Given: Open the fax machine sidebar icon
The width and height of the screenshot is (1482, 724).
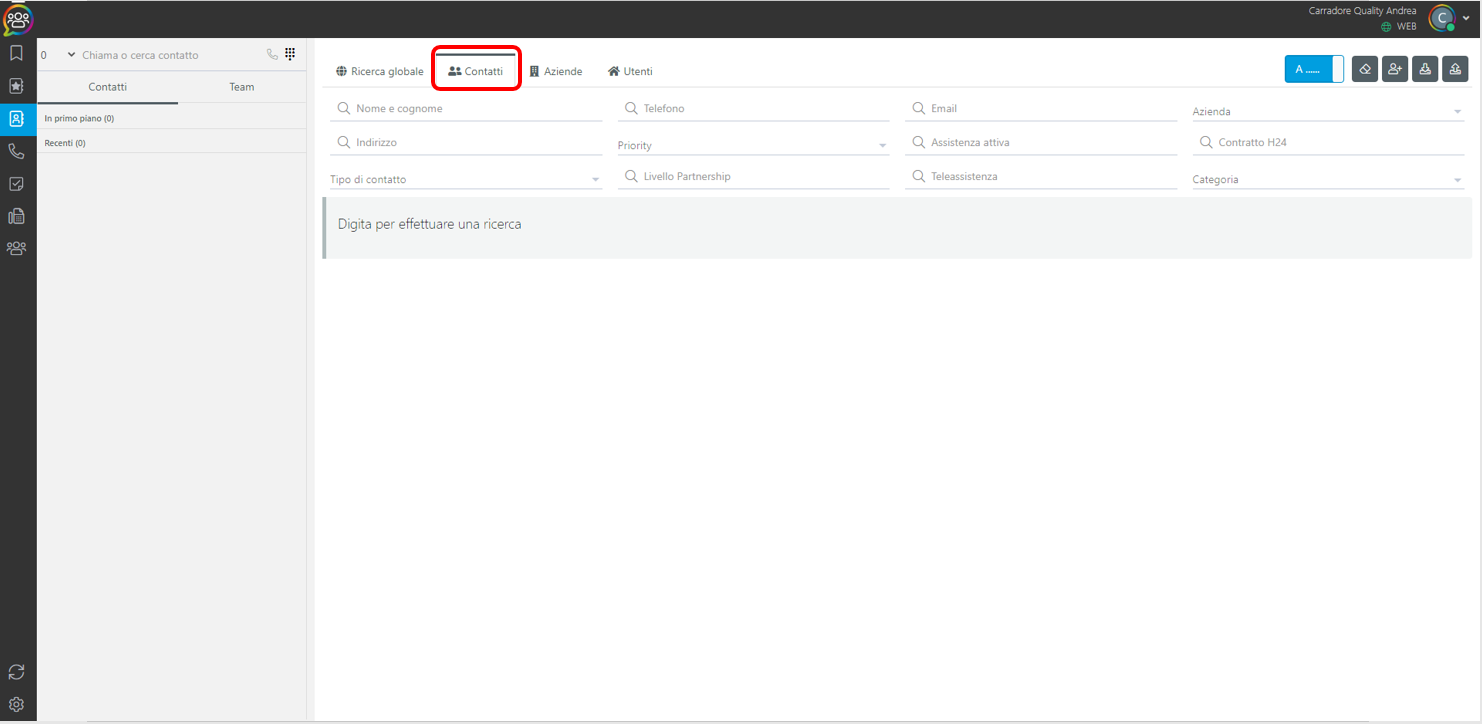Looking at the screenshot, I should [x=16, y=216].
